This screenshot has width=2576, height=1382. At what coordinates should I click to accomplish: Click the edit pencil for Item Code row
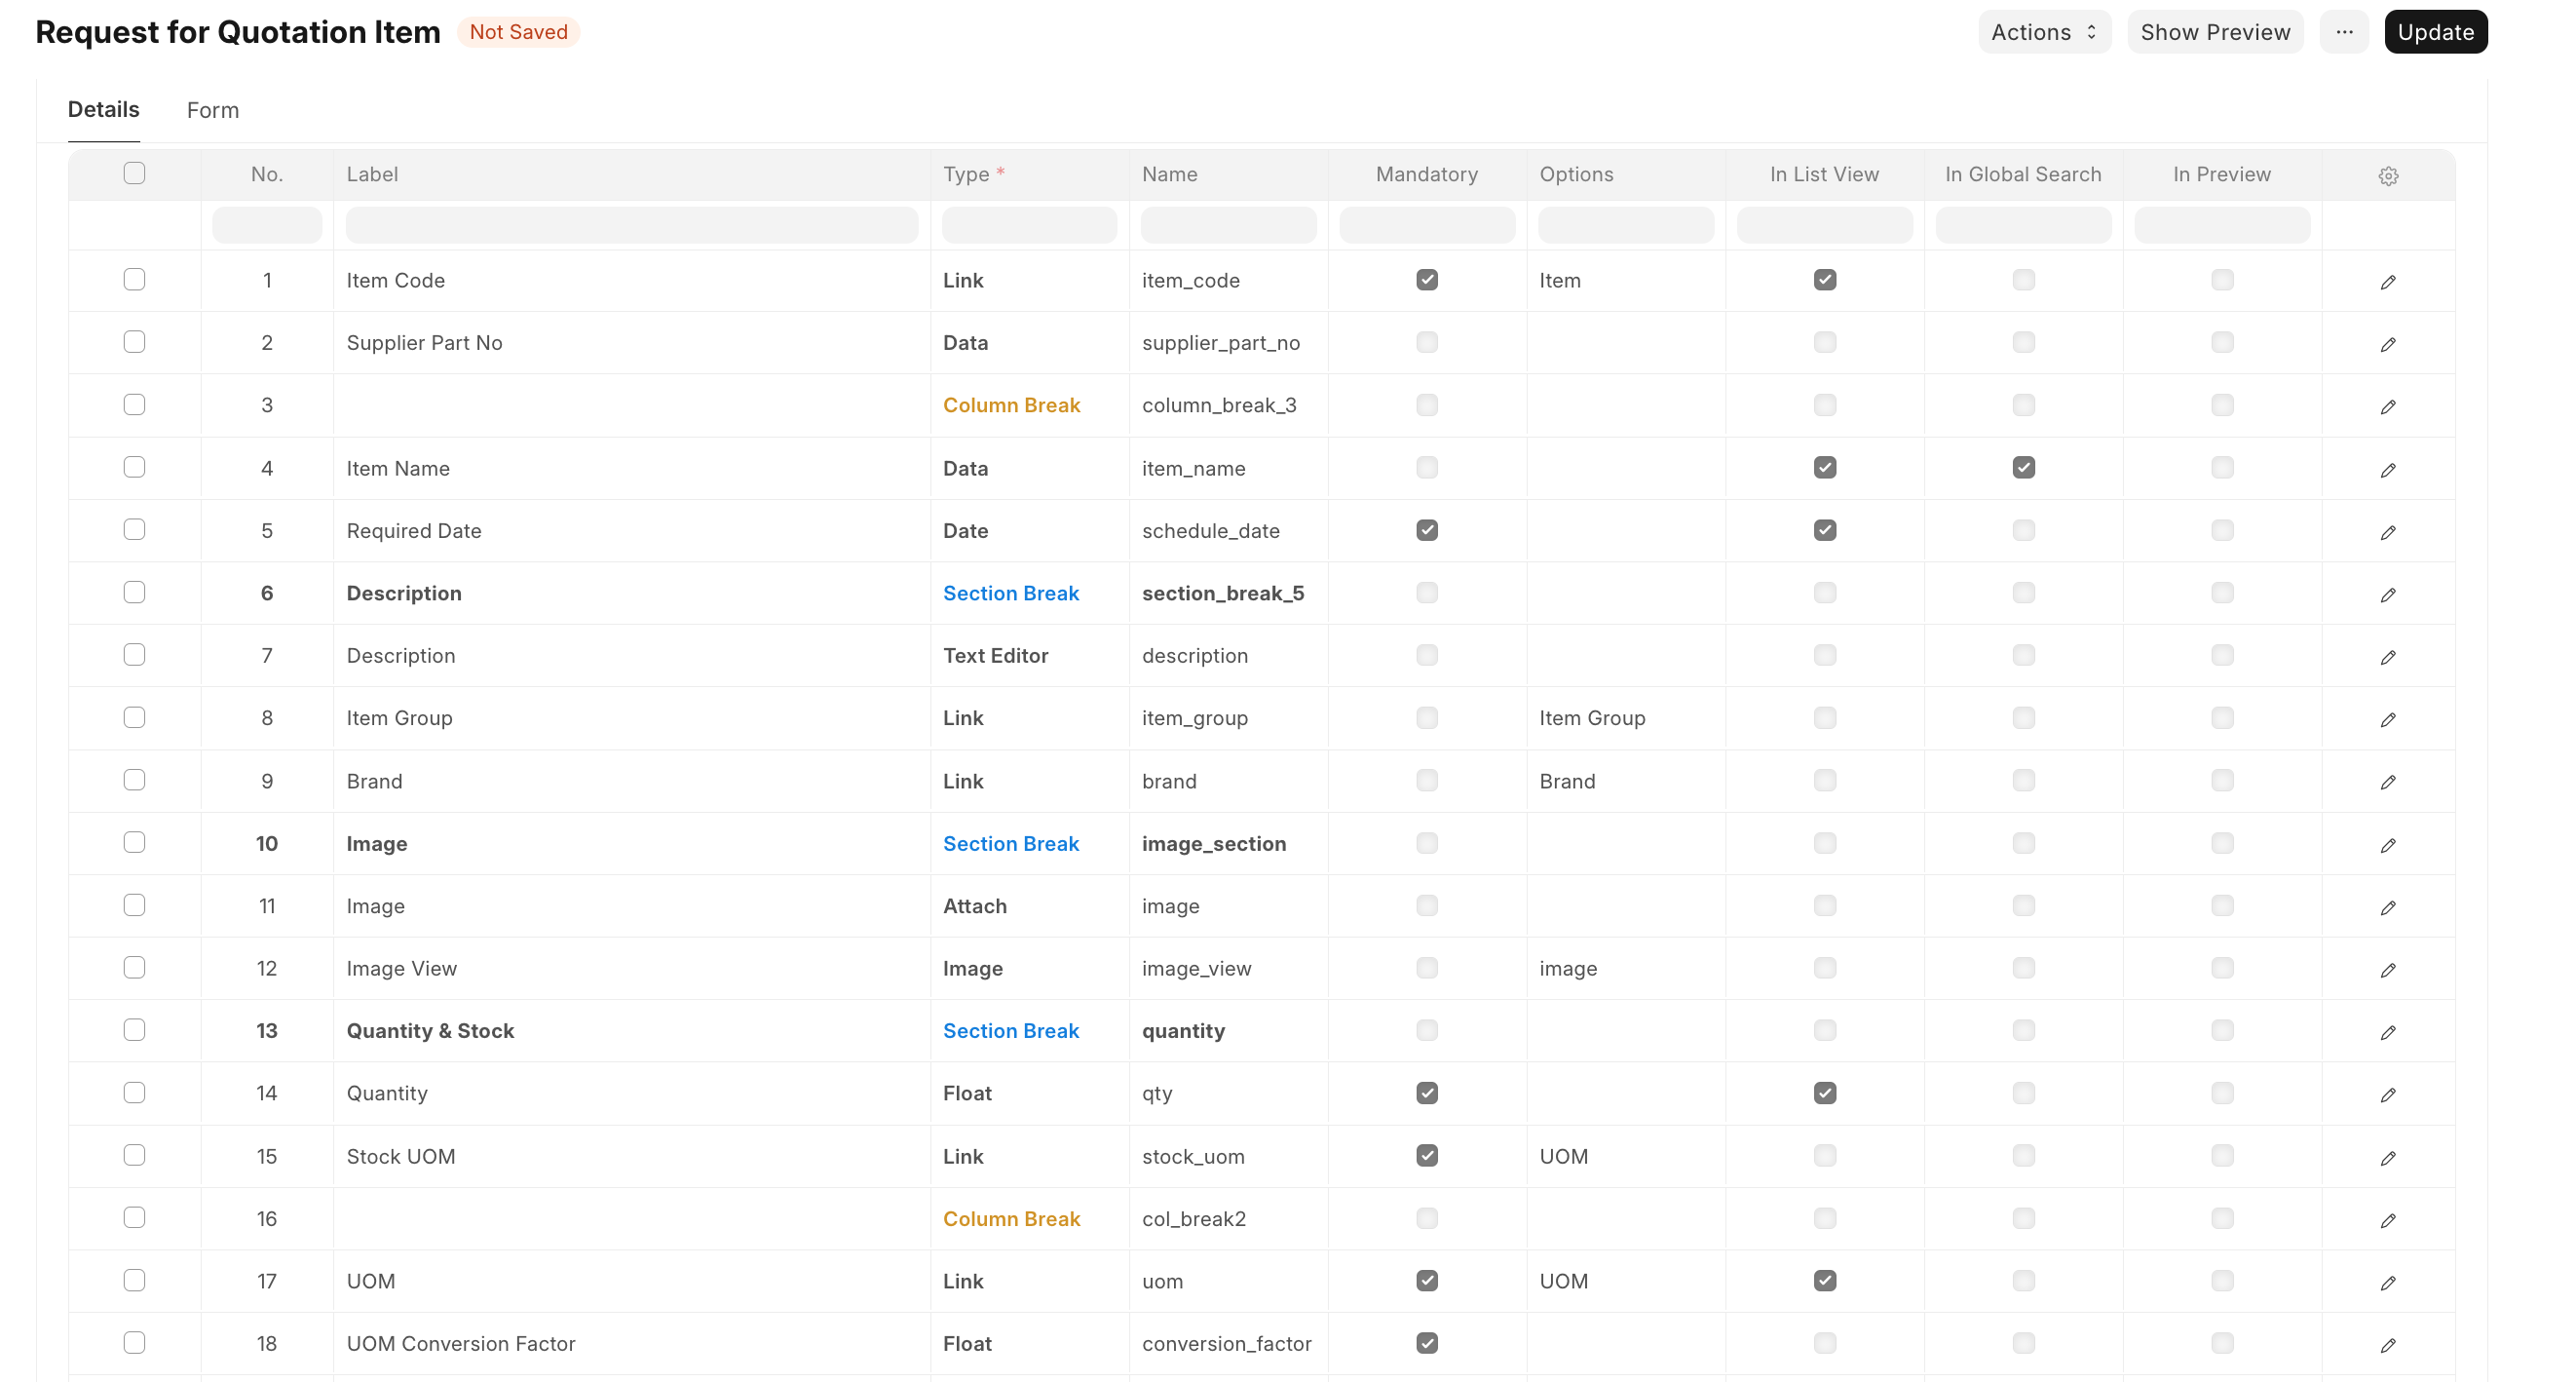[2387, 282]
